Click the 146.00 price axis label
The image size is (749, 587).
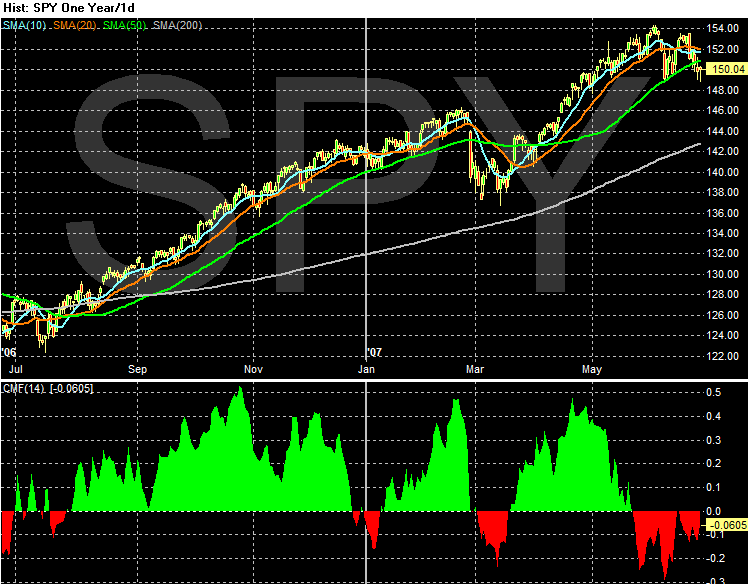[725, 111]
